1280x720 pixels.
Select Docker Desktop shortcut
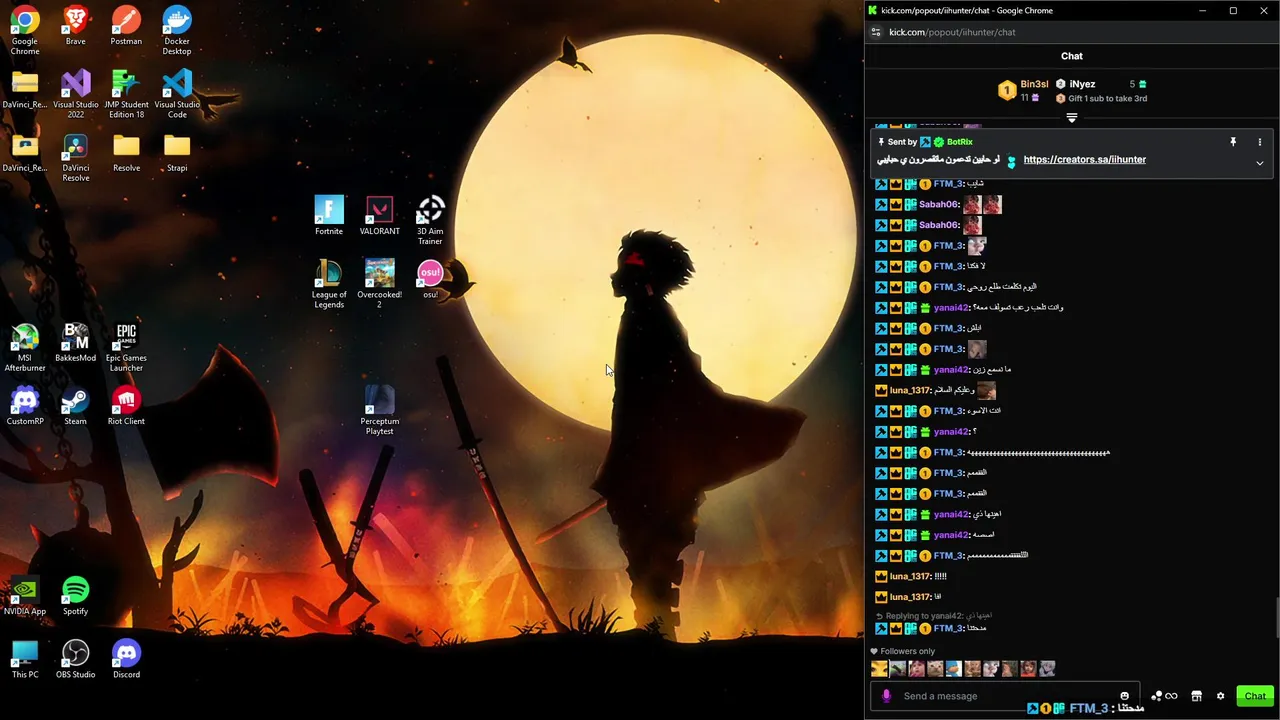(177, 31)
